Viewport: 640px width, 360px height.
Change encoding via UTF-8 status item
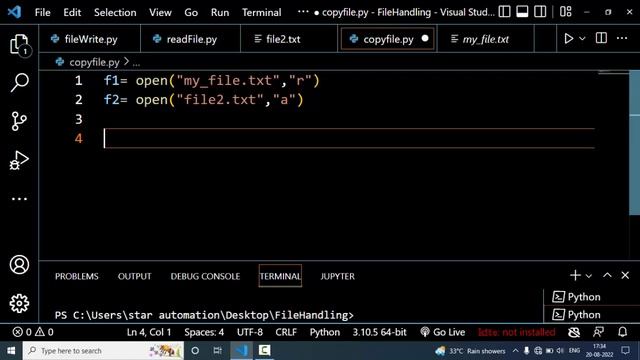pos(250,332)
